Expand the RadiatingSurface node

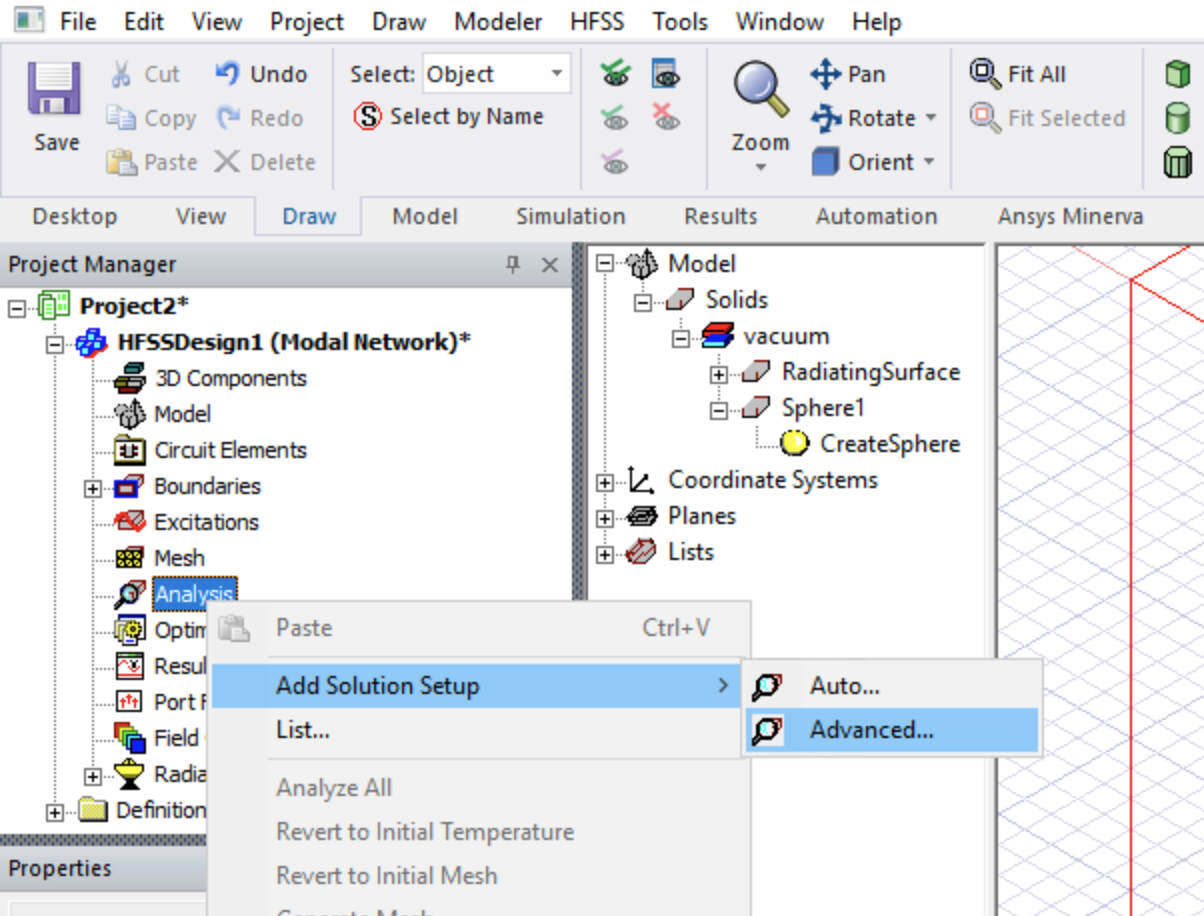[x=718, y=374]
